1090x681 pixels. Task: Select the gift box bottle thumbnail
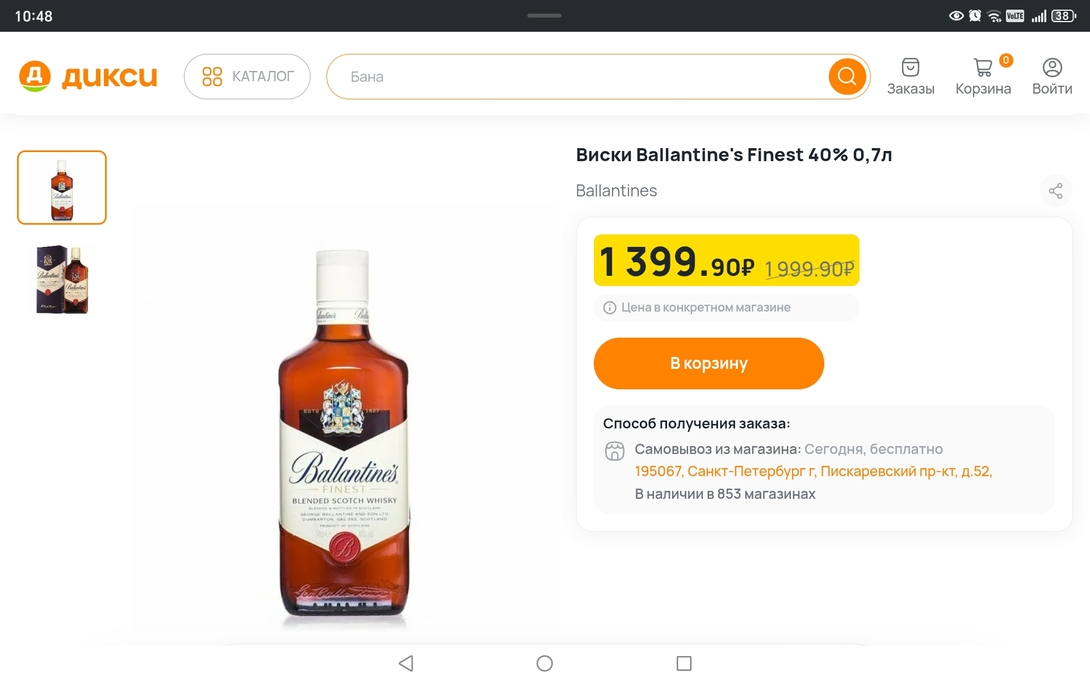coord(62,280)
